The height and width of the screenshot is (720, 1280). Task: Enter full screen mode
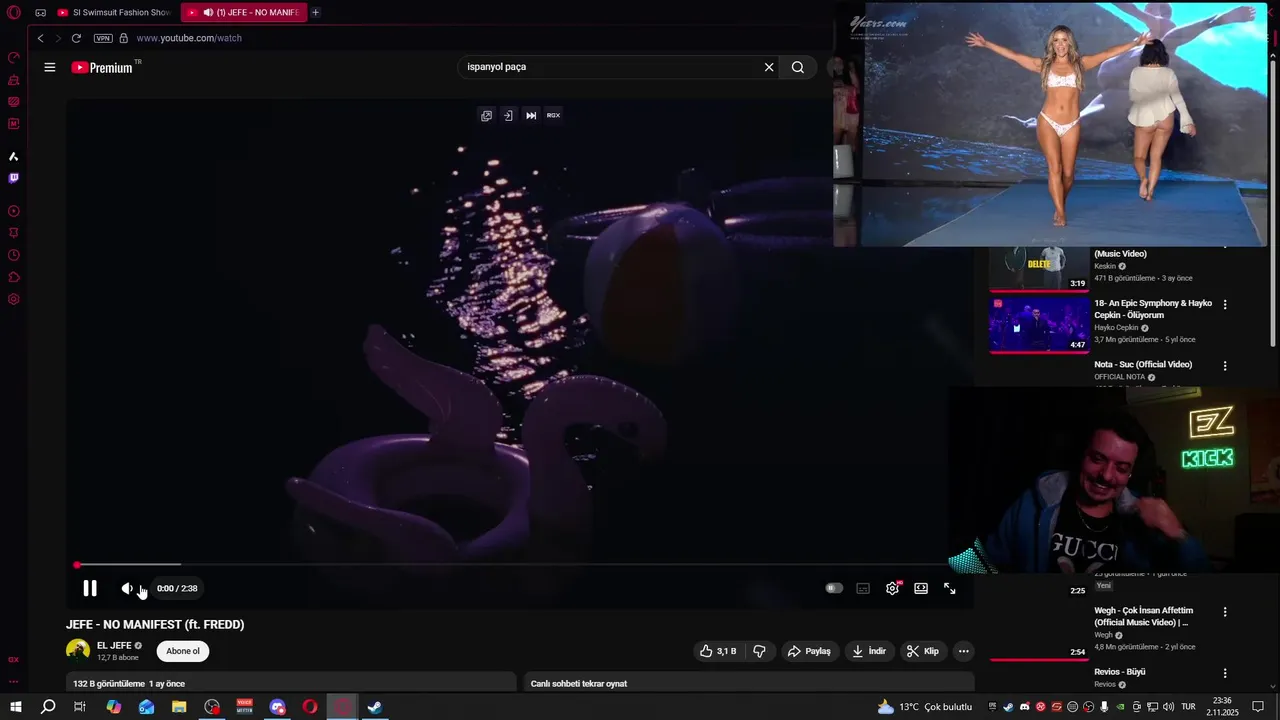[950, 589]
